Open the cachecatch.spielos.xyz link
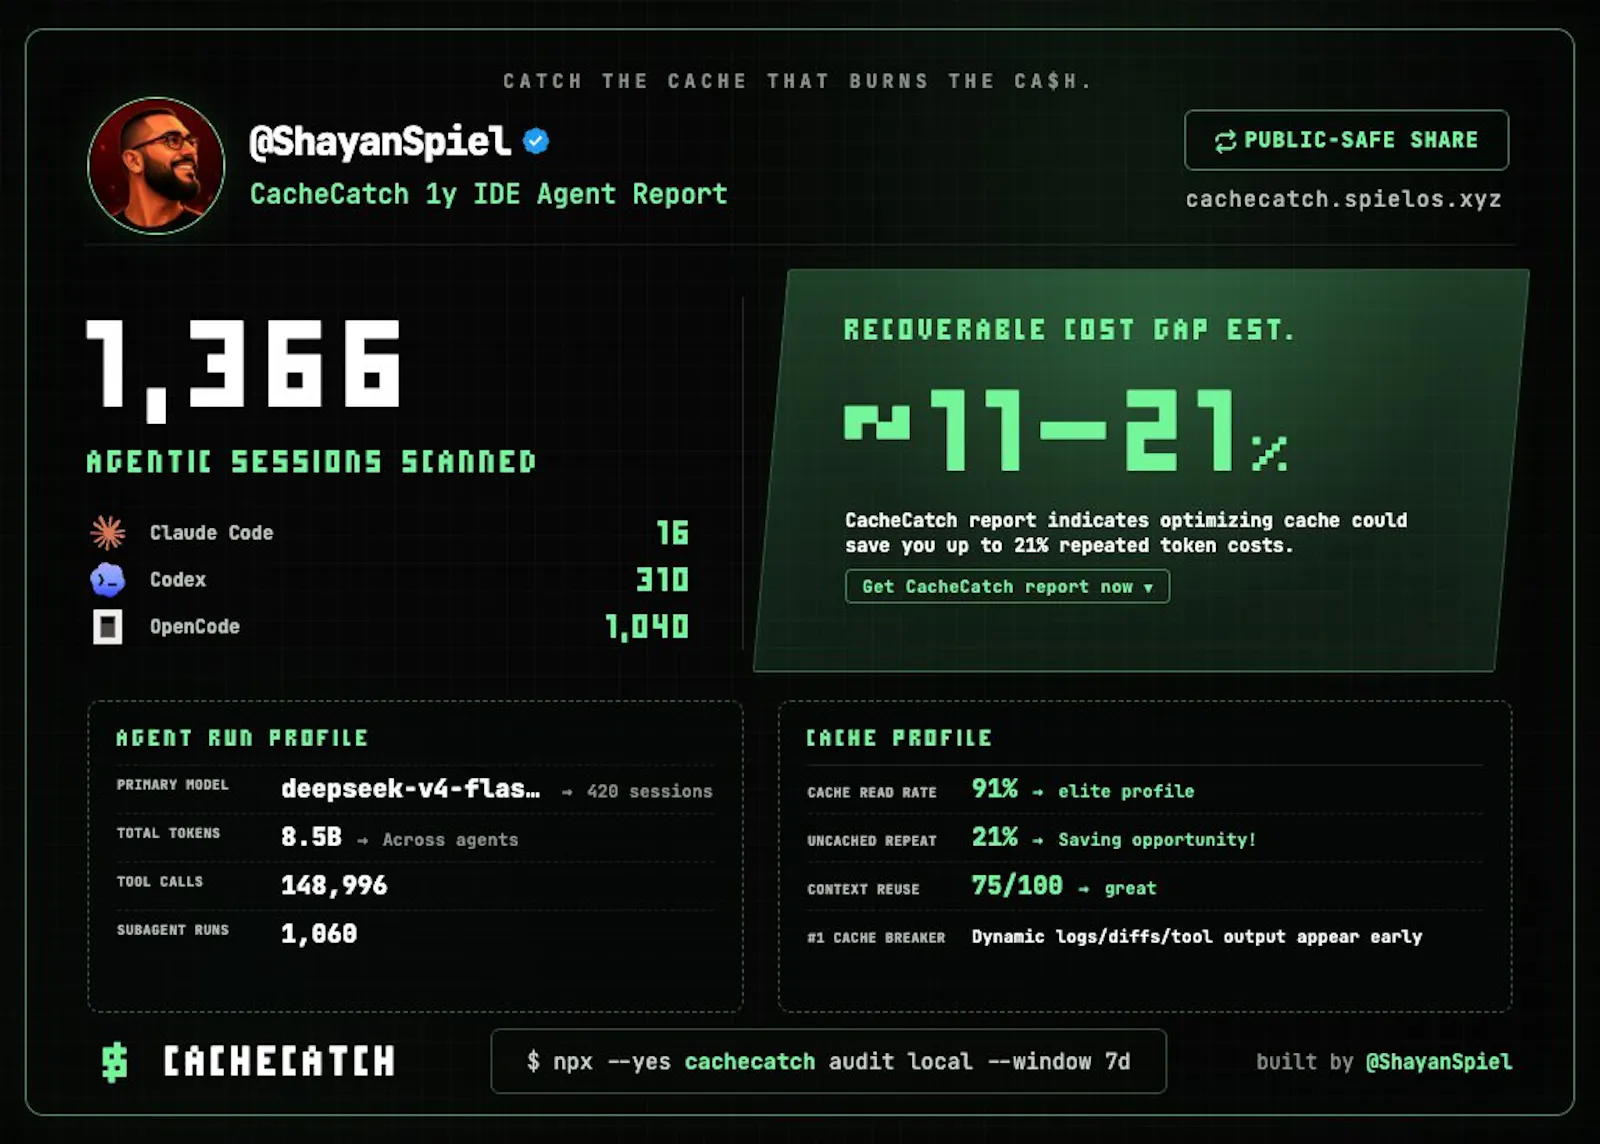Image resolution: width=1600 pixels, height=1144 pixels. 1343,199
